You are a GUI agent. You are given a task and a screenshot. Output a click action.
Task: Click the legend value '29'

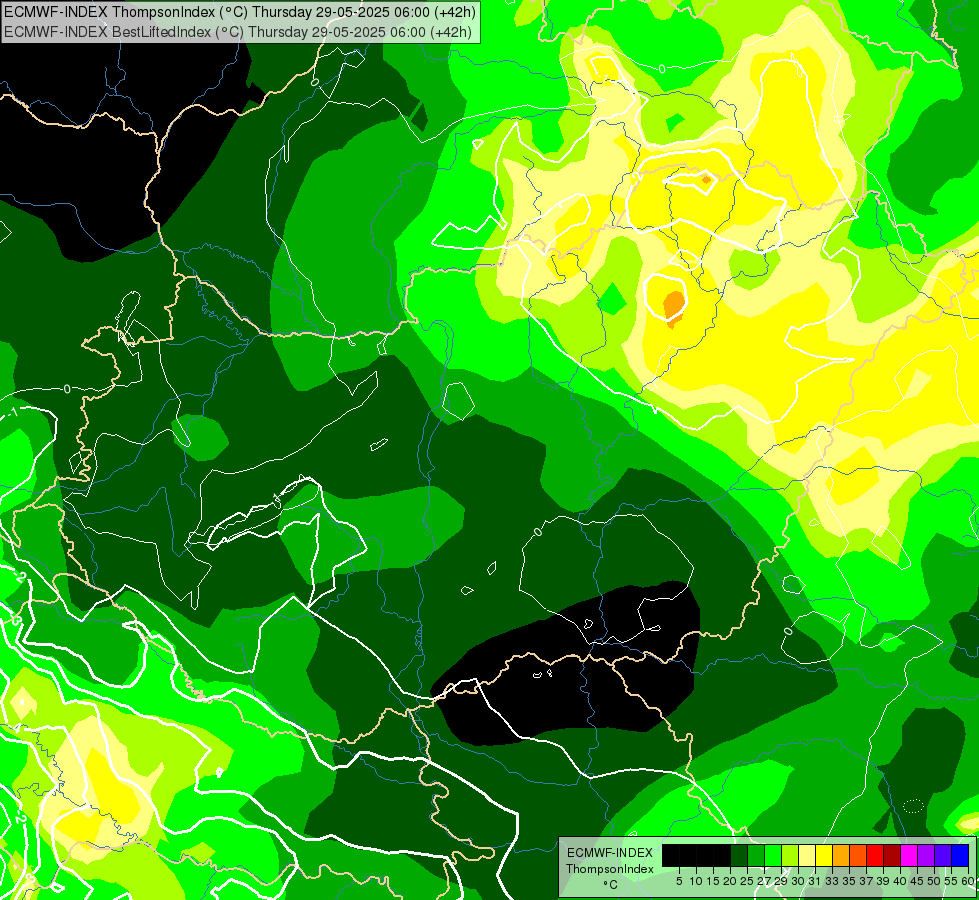click(781, 881)
